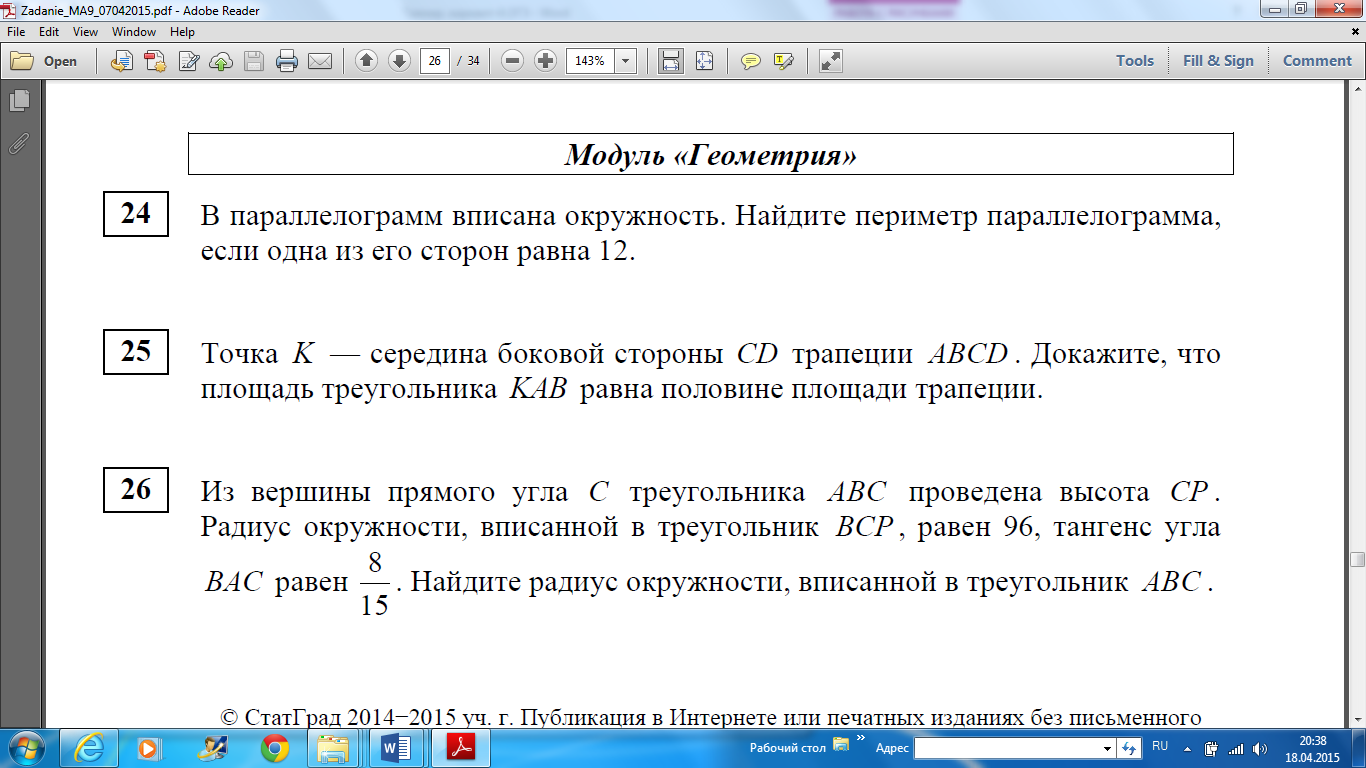Click the edit PDF with pencil icon
Viewport: 1366px width, 768px height.
coord(188,61)
